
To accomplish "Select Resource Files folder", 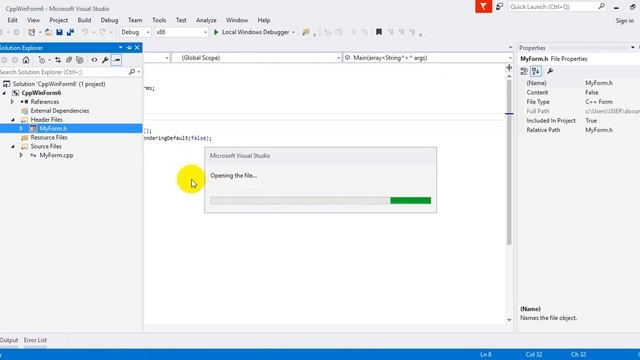I will click(49, 138).
